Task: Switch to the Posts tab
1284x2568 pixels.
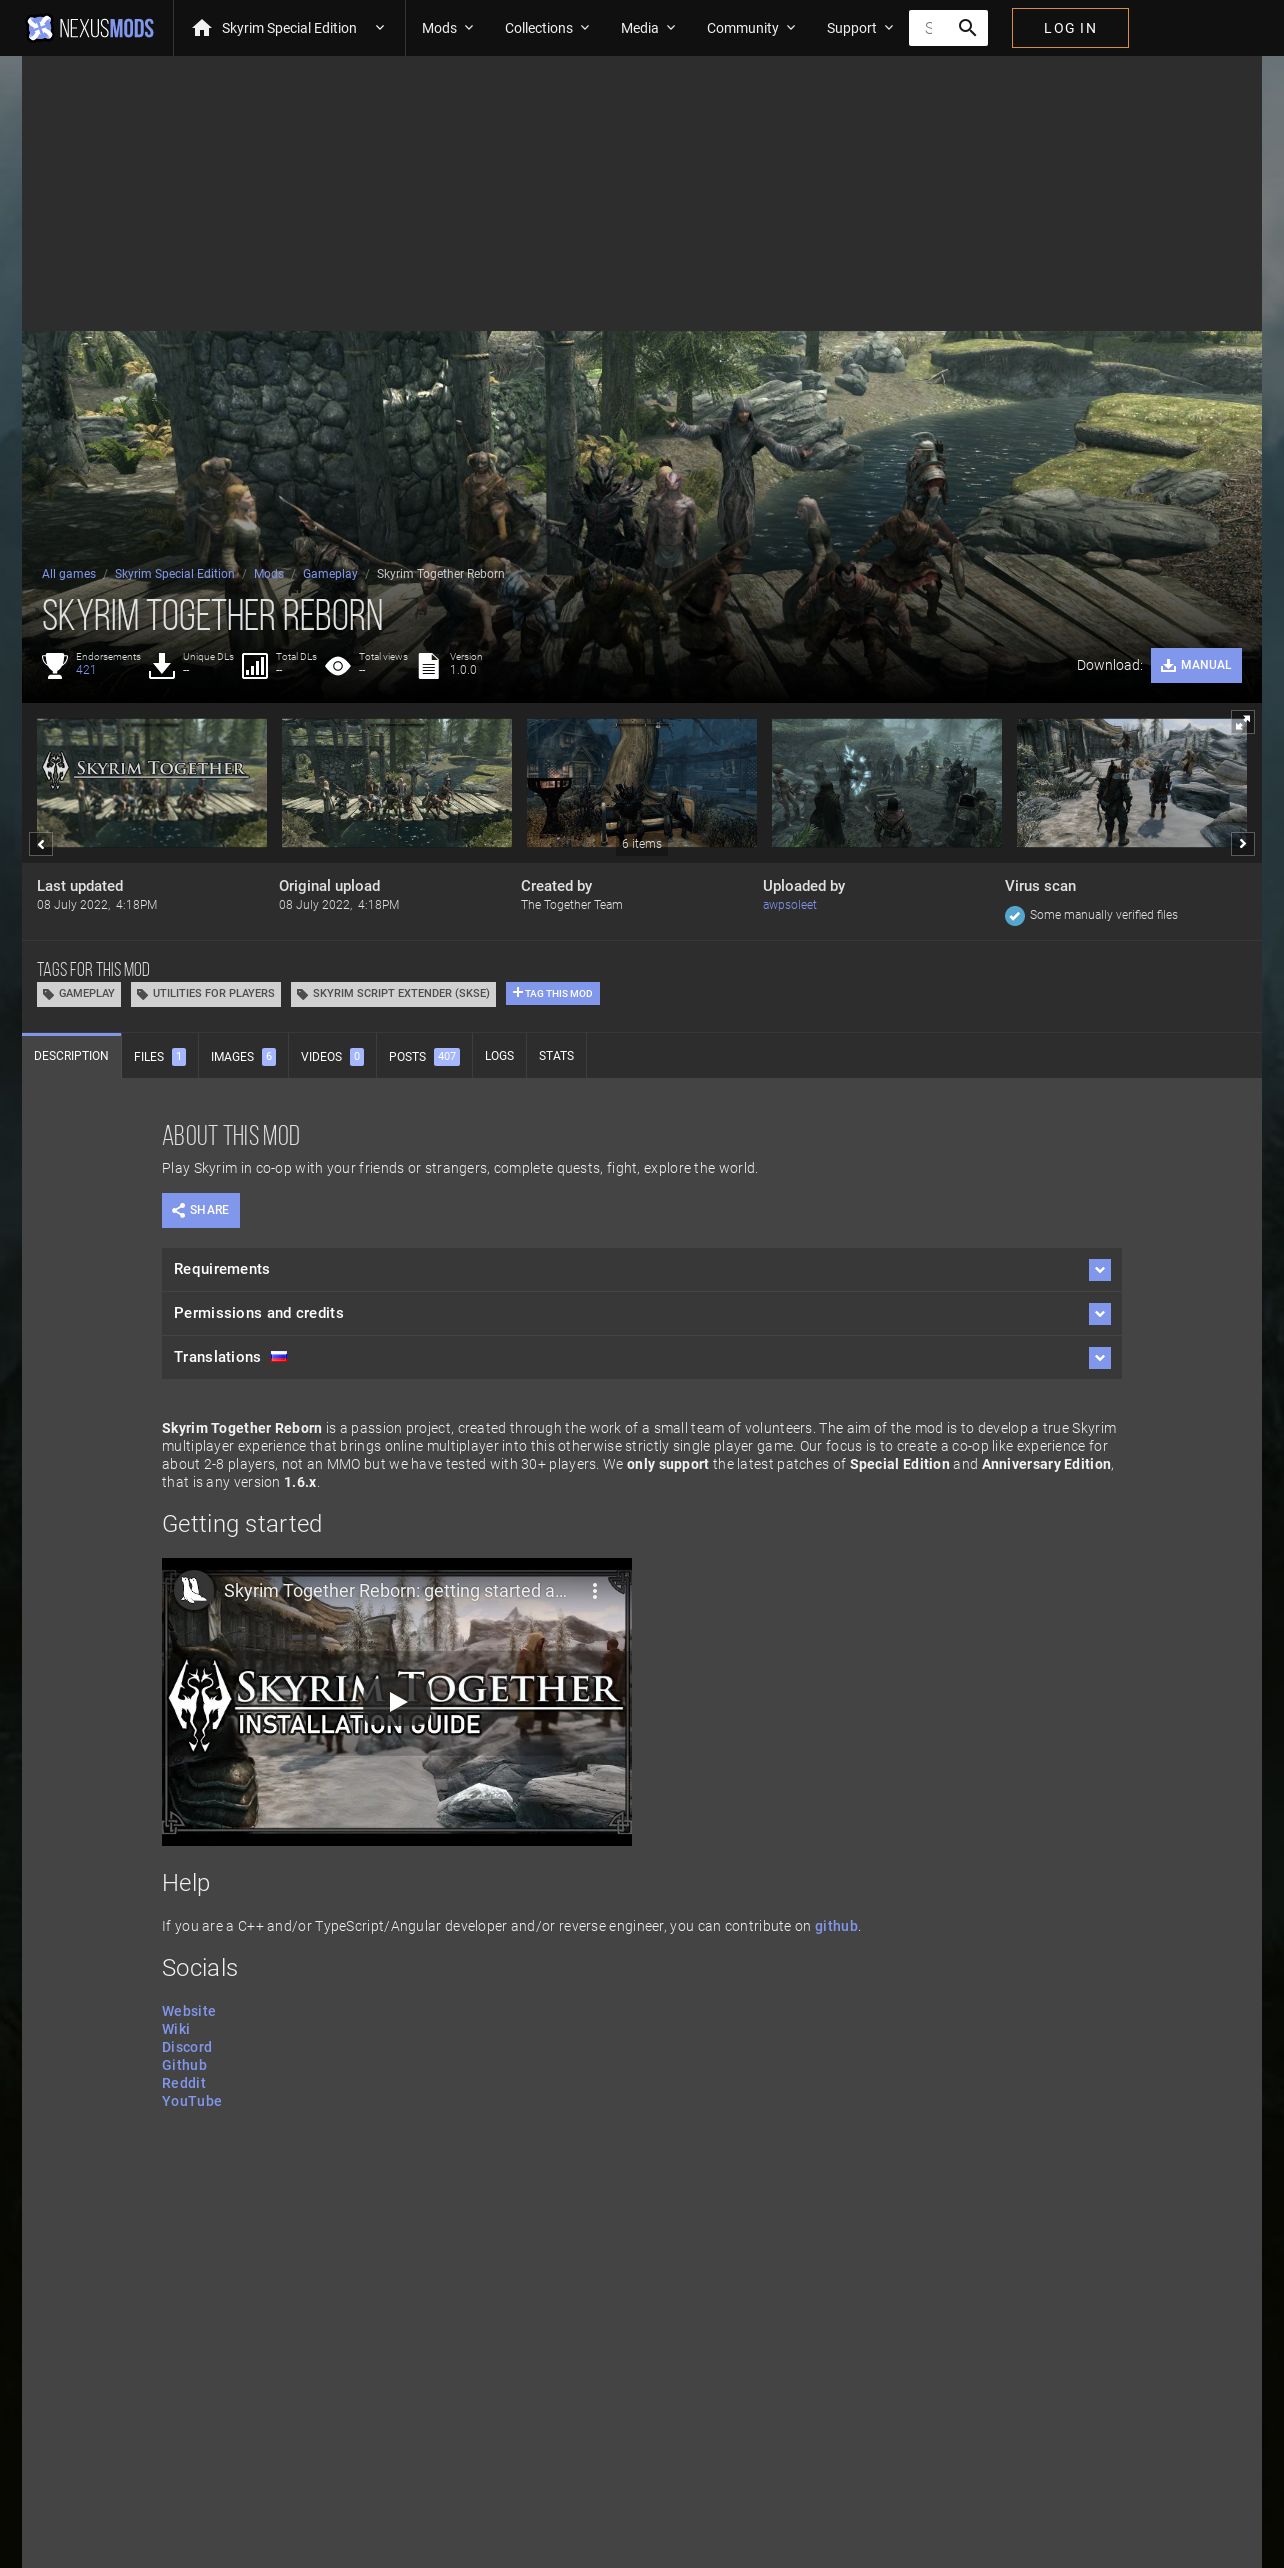Action: (424, 1056)
